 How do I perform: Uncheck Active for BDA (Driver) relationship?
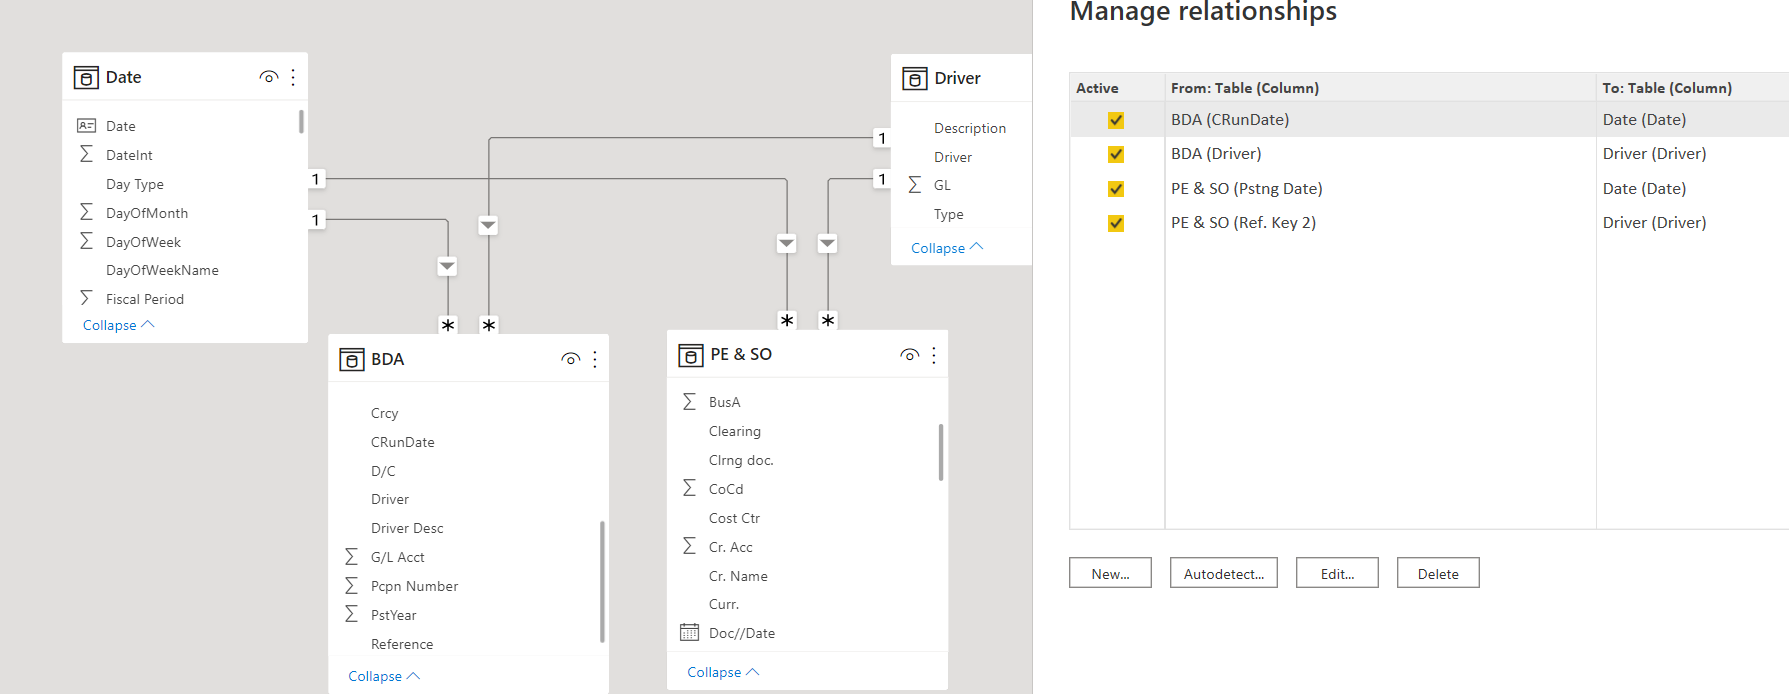[1116, 154]
